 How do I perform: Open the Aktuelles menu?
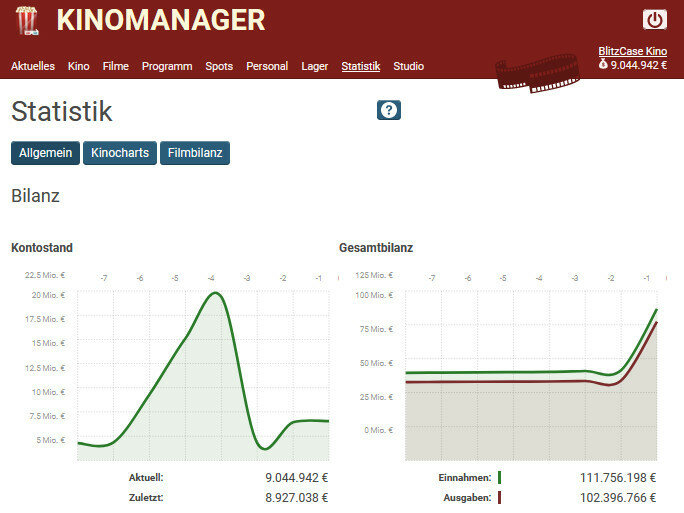33,66
